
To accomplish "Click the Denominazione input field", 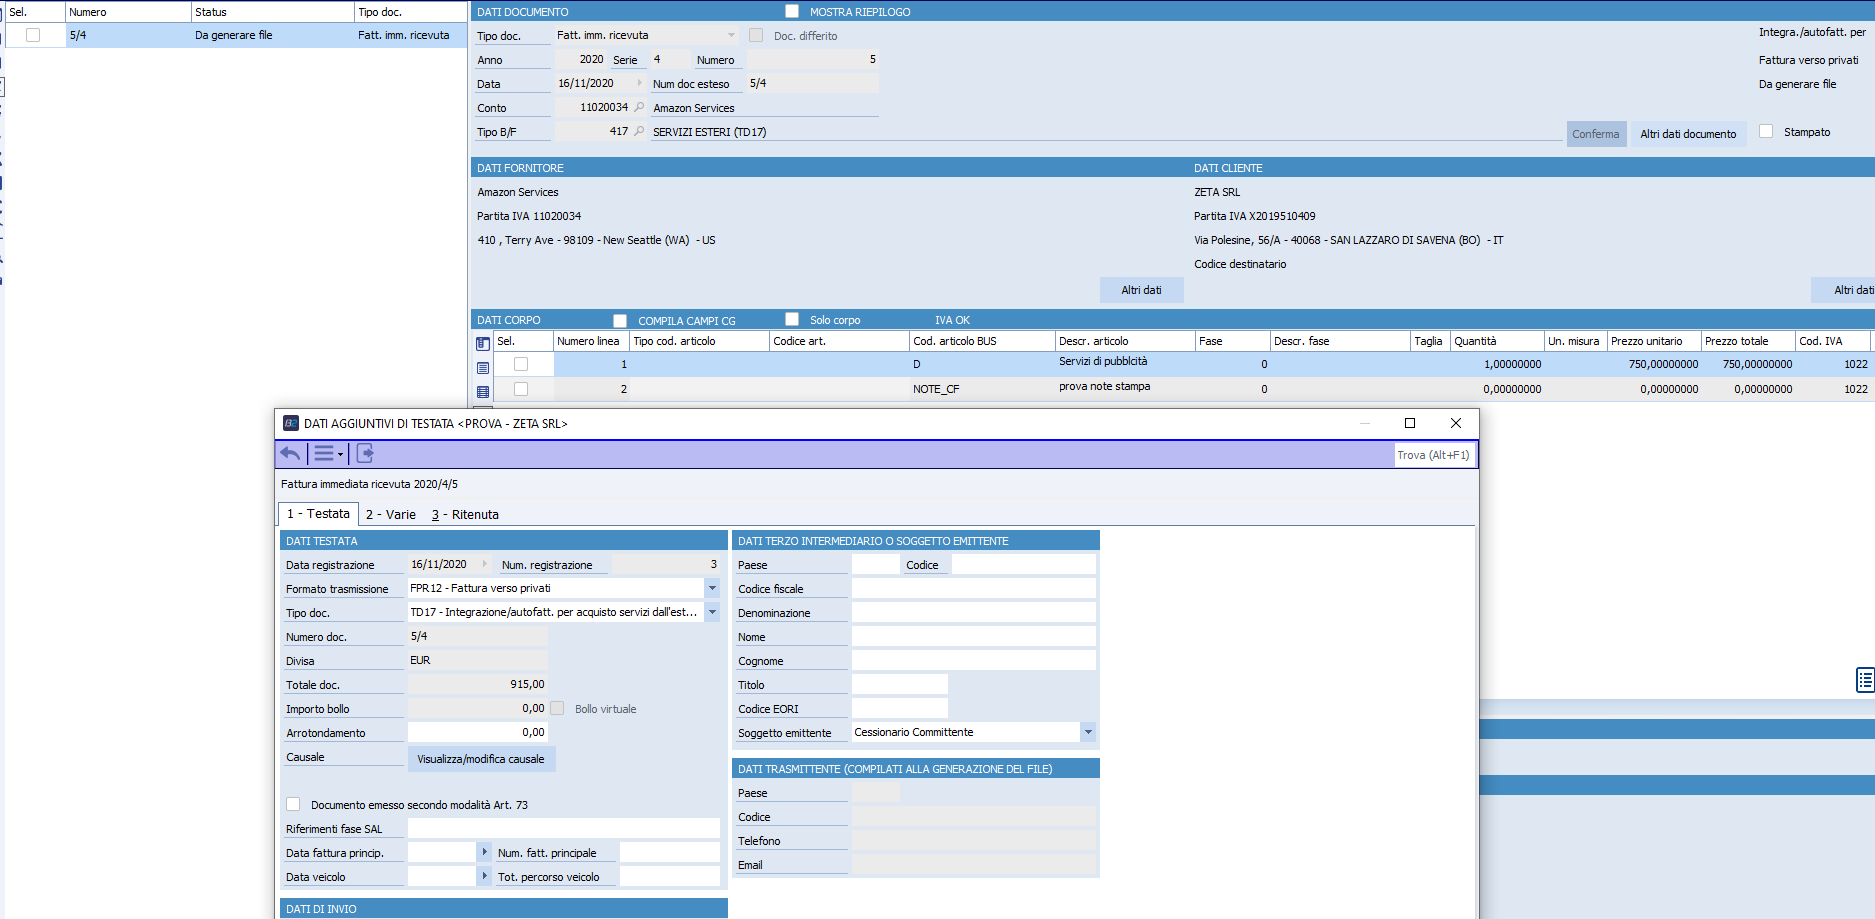I will pyautogui.click(x=973, y=612).
